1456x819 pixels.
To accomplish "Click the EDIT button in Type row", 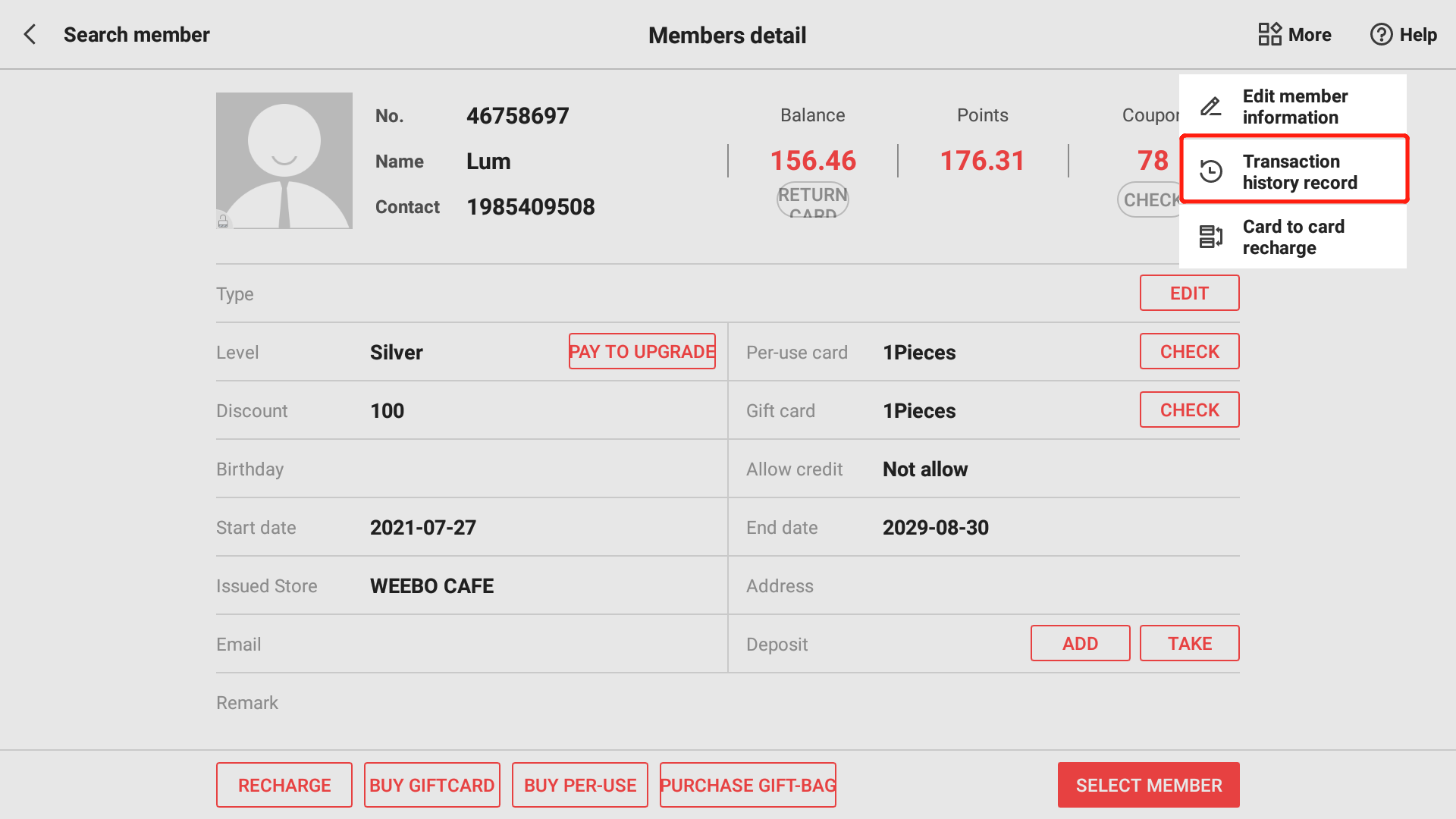I will [x=1189, y=293].
